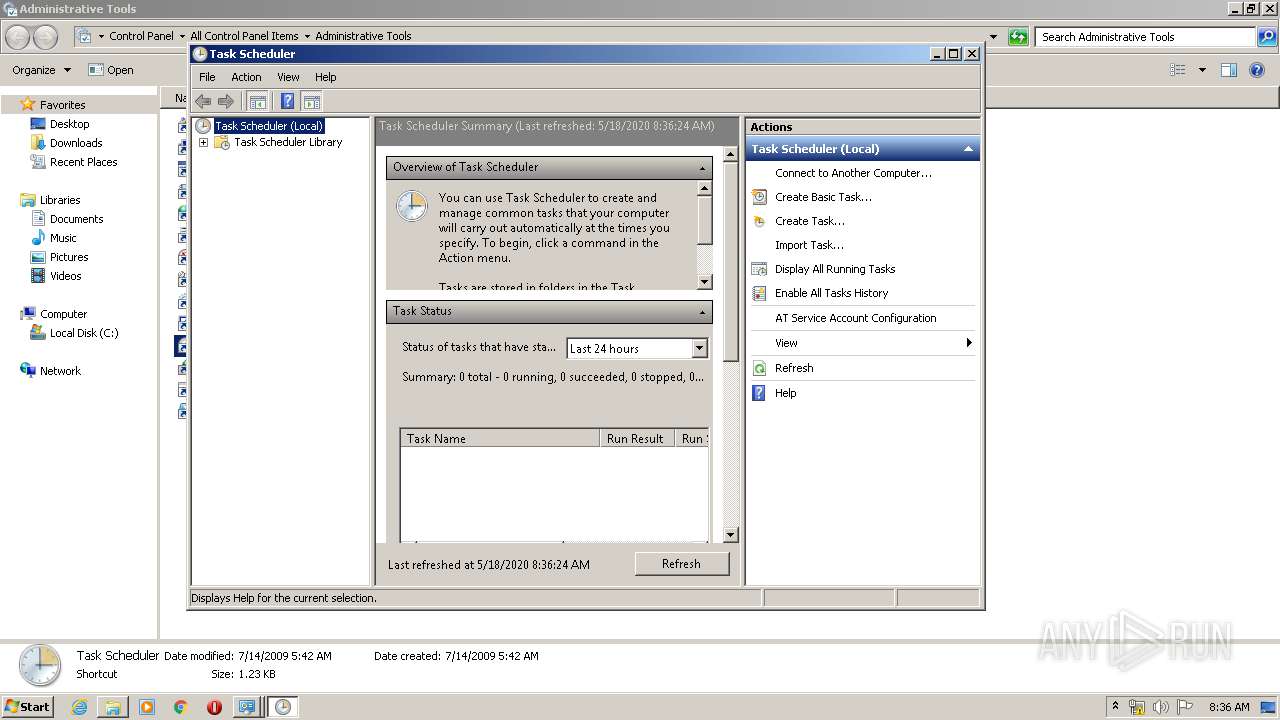The image size is (1280, 720).
Task: Open the view options dropdown arrow in Explorer
Action: click(1202, 70)
